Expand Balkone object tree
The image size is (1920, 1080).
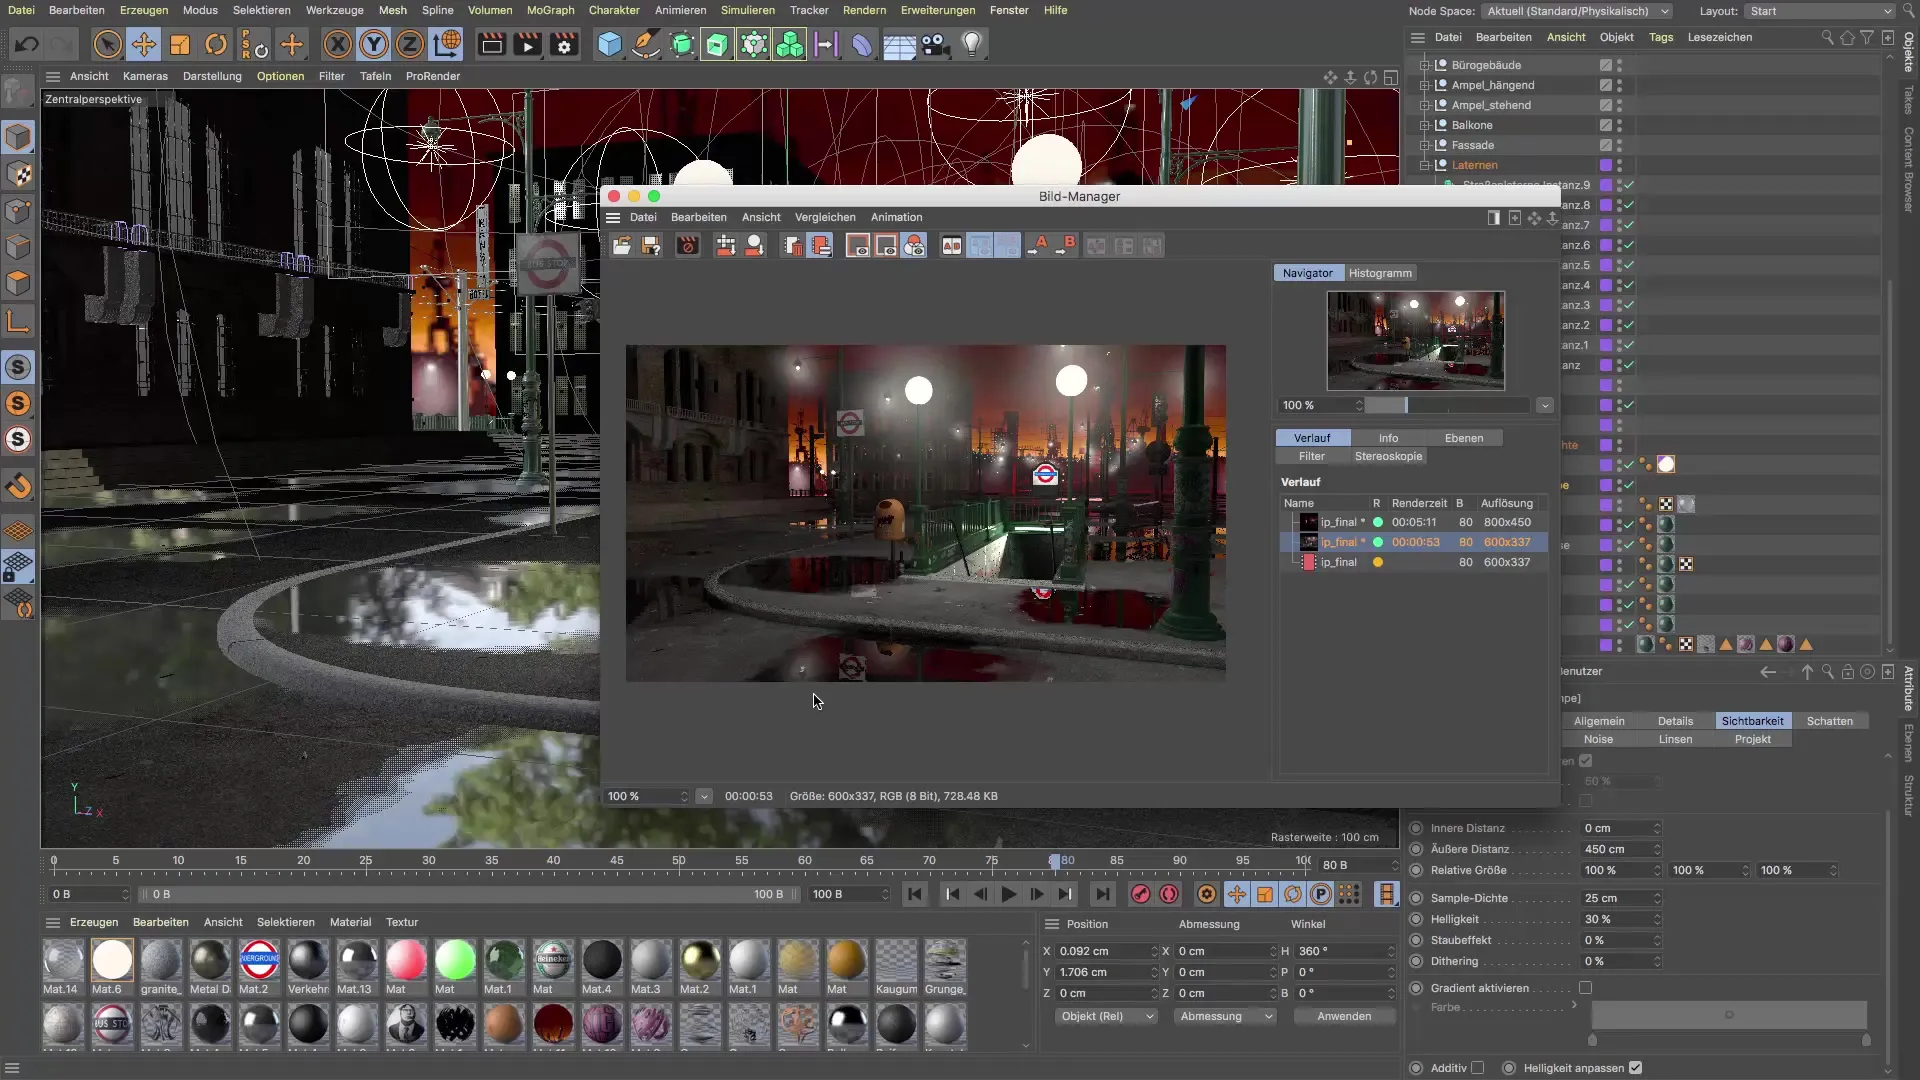pos(1425,125)
